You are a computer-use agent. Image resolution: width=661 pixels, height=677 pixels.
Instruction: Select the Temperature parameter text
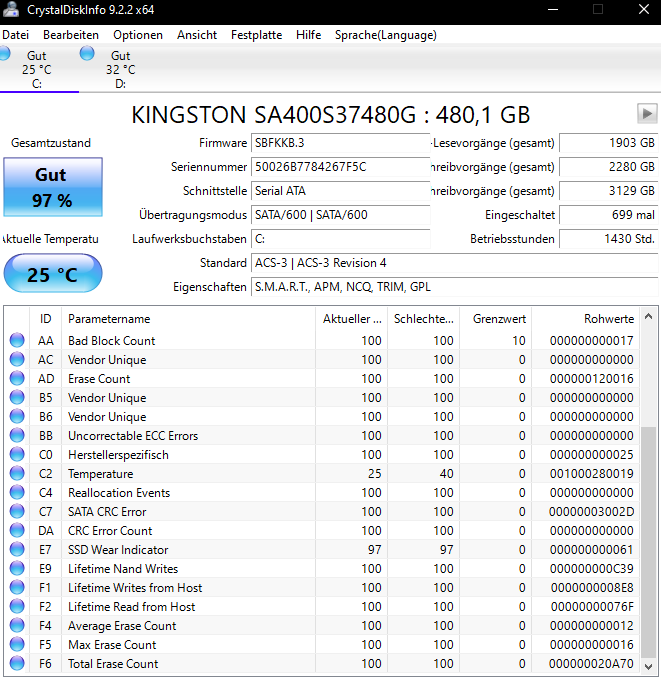pos(101,474)
